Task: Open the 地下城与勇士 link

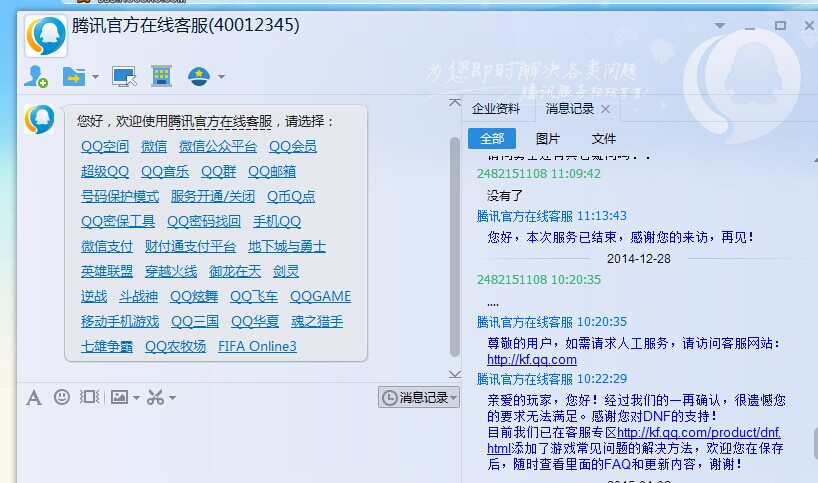Action: (x=287, y=247)
